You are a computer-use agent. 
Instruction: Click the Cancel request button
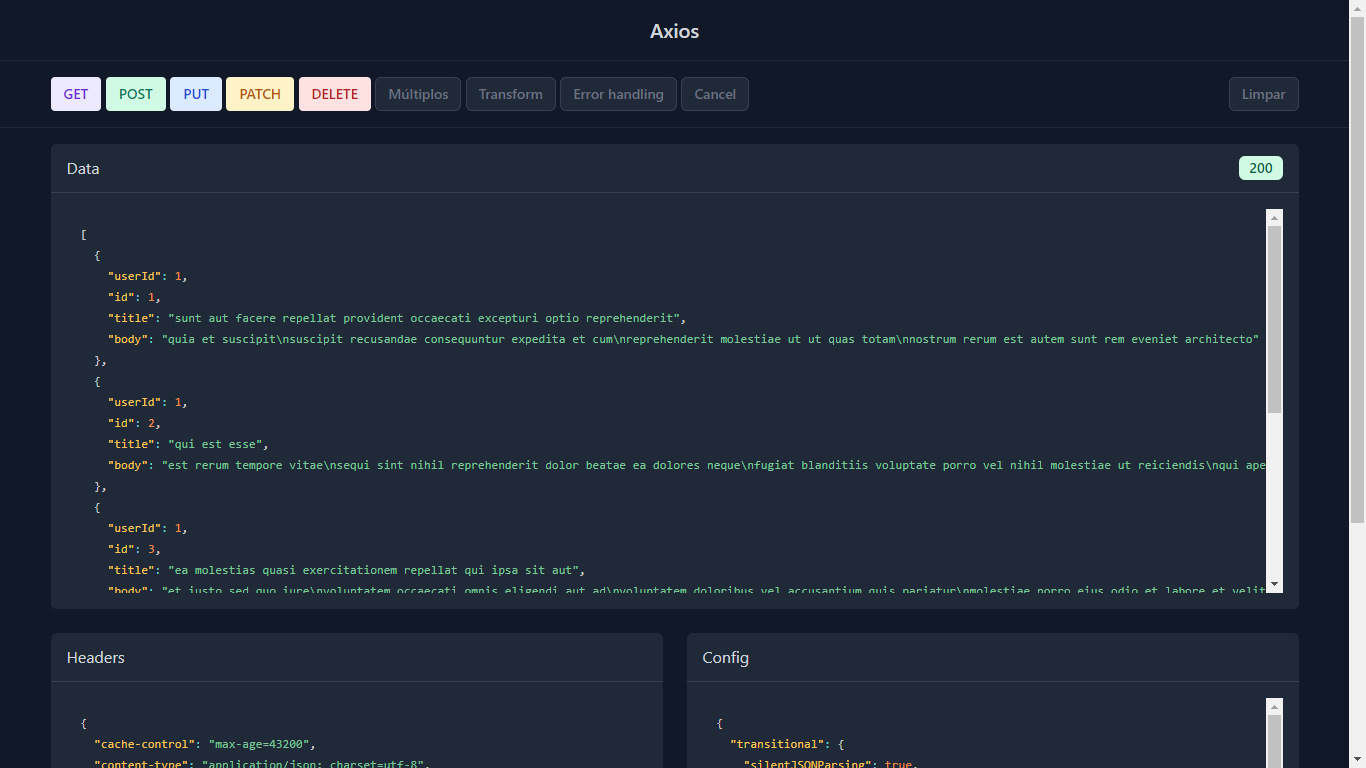click(715, 94)
